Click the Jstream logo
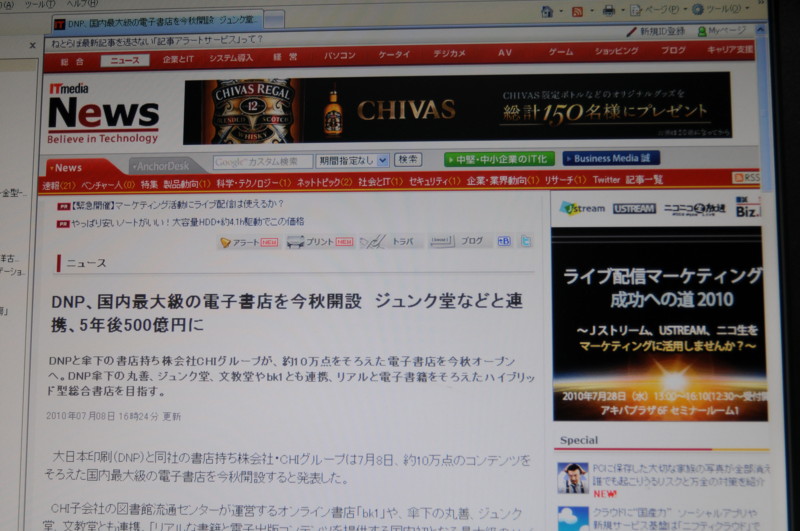Screen dimensions: 800x531 pos(583,209)
